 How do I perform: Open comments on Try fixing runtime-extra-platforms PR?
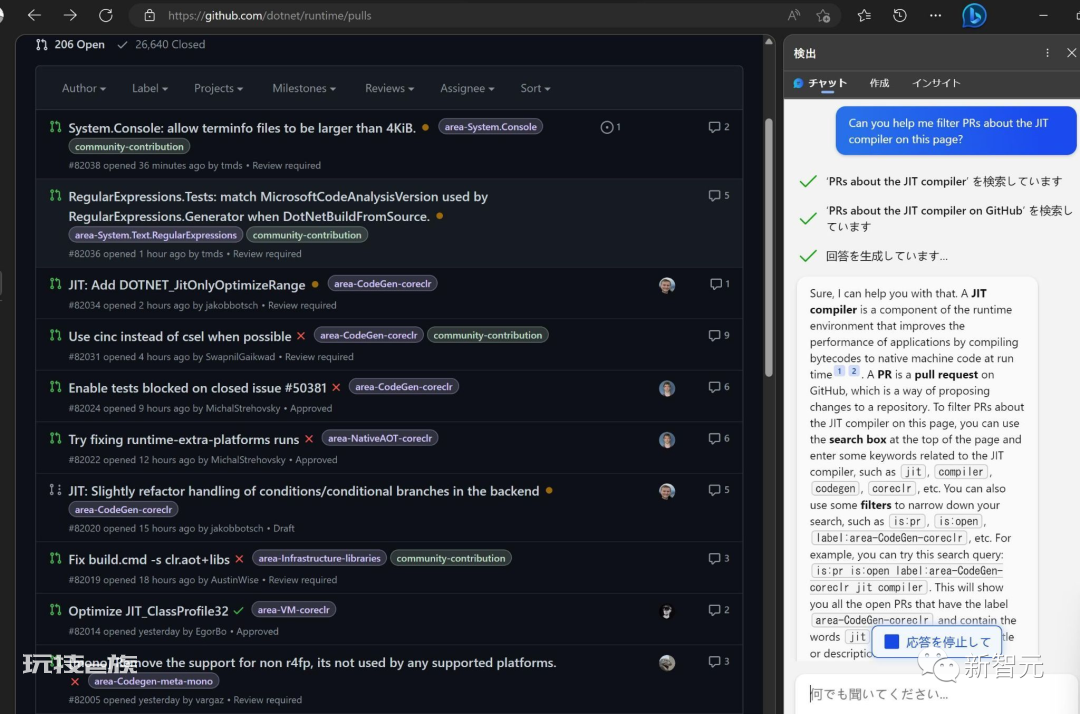(718, 439)
